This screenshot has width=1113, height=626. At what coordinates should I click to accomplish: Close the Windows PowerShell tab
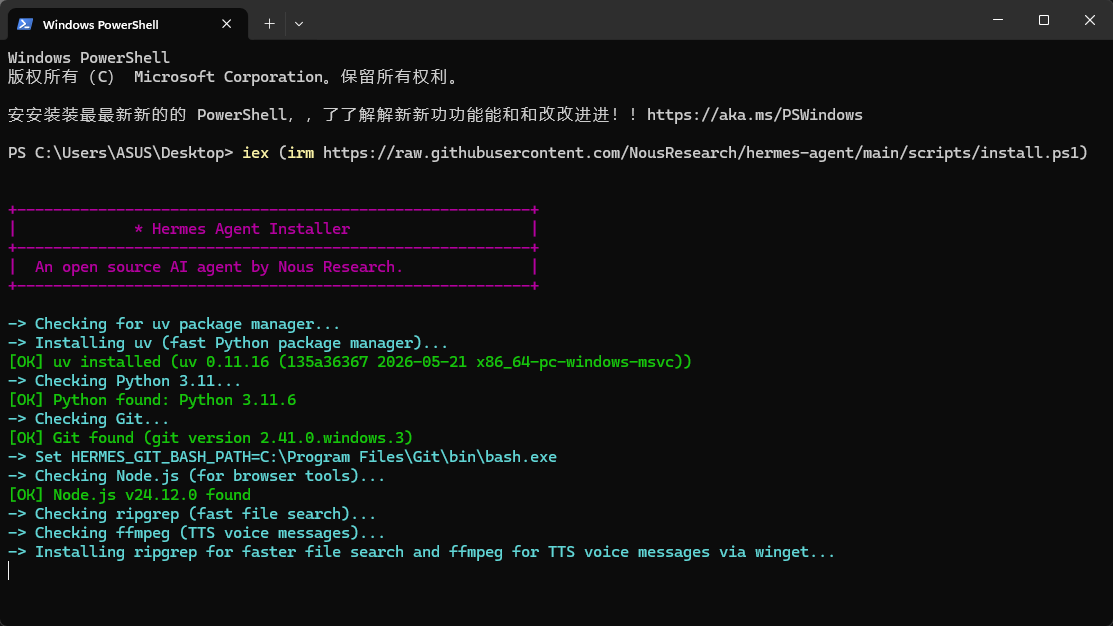[226, 24]
